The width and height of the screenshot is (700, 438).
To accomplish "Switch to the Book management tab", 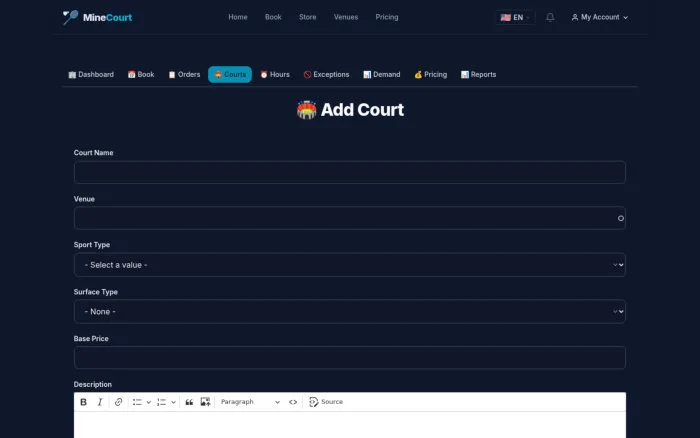I will coord(141,75).
